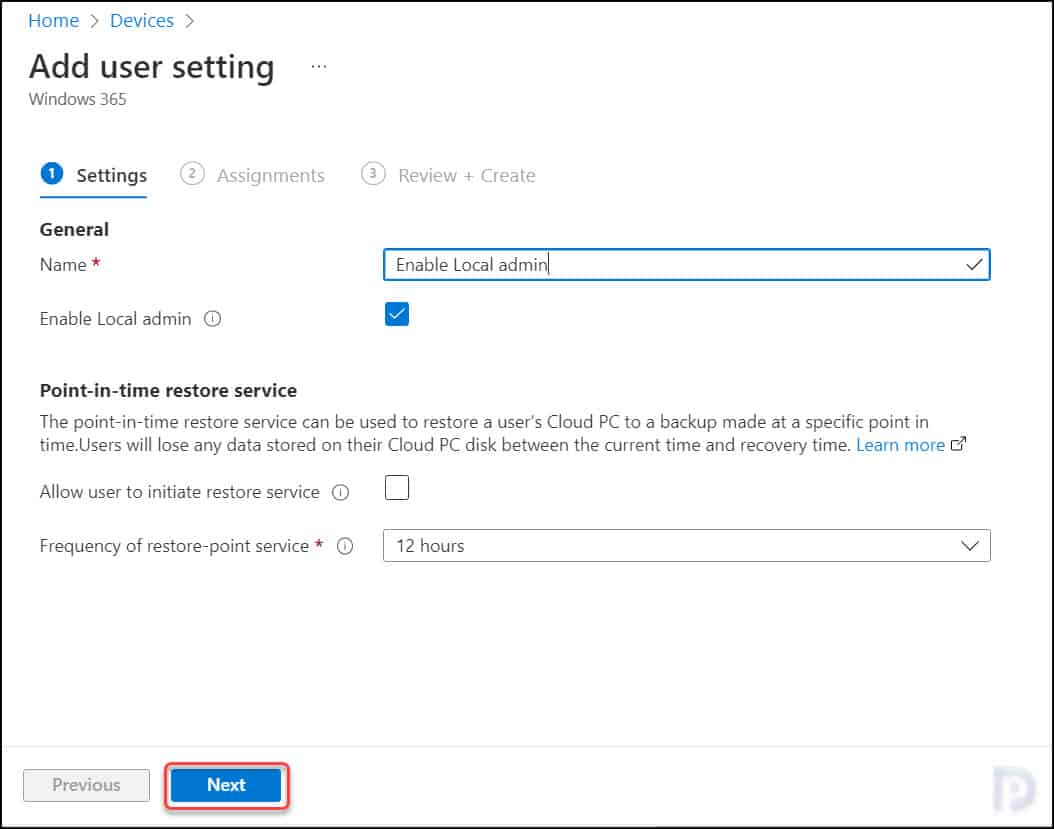Image resolution: width=1054 pixels, height=829 pixels.
Task: Go to Home breadcrumb
Action: (x=54, y=21)
